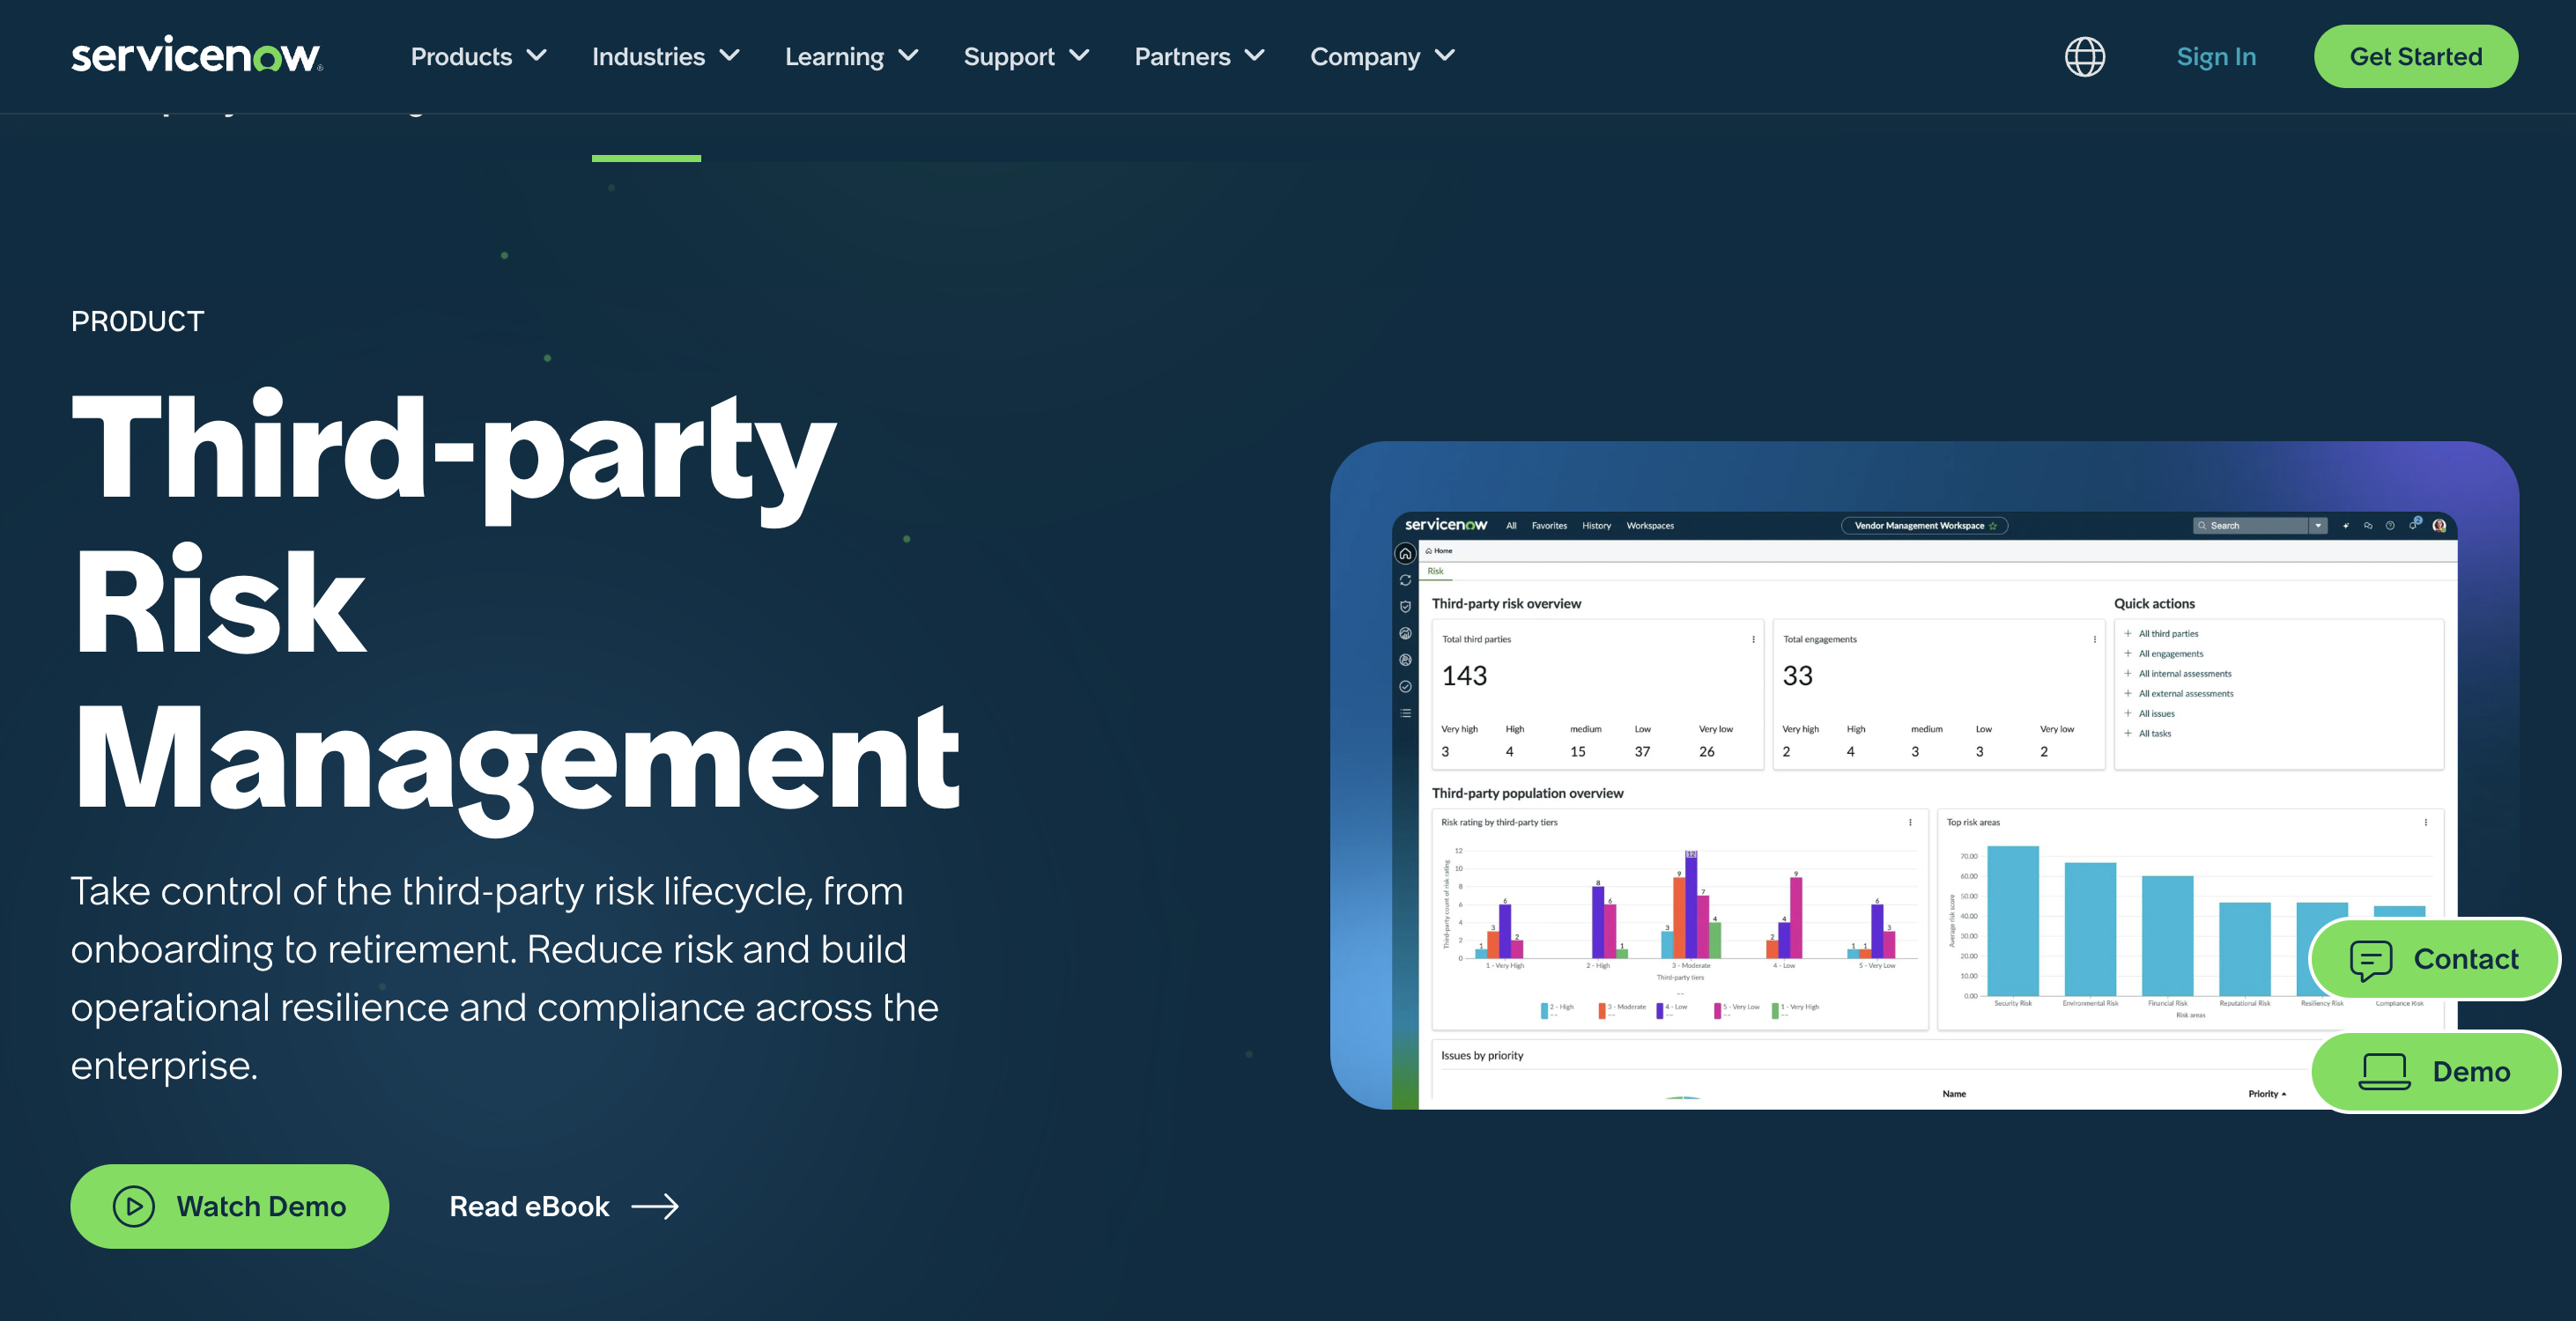Expand the Learning menu chevron
Viewport: 2576px width, 1321px height.
tap(908, 56)
